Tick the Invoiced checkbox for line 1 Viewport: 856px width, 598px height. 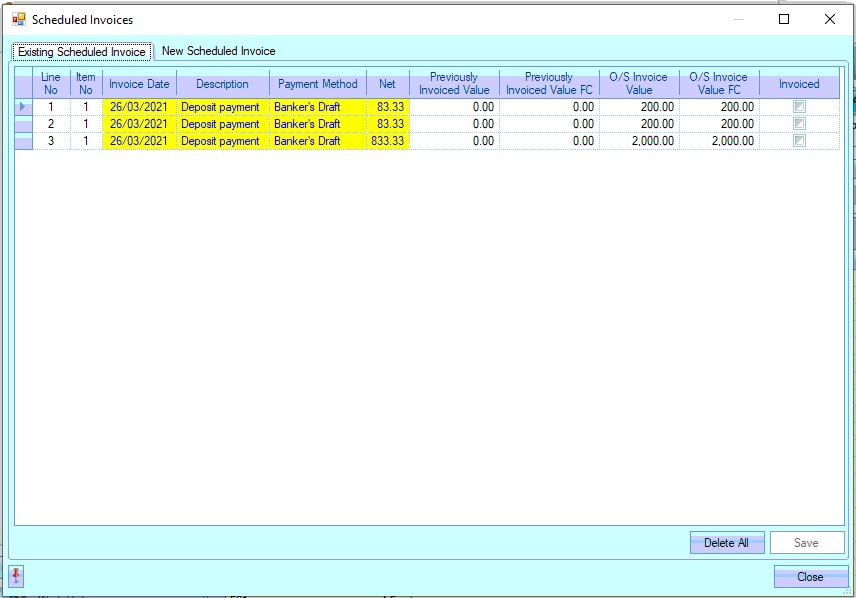point(799,107)
